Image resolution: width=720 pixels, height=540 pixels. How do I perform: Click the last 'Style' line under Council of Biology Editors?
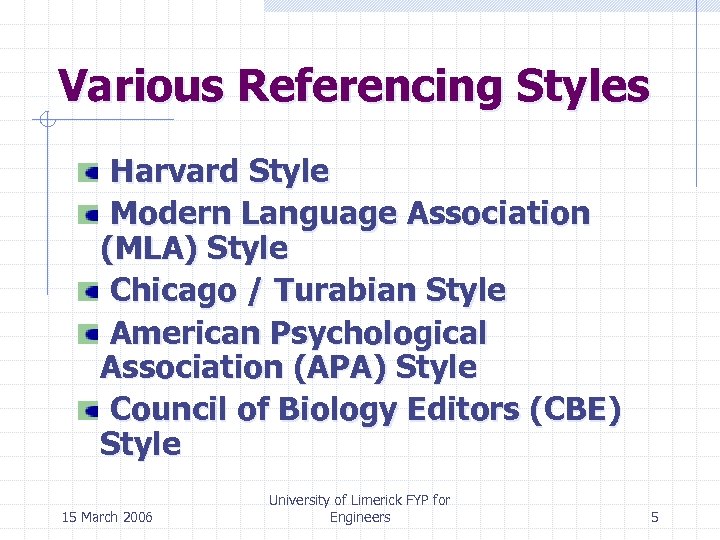141,444
